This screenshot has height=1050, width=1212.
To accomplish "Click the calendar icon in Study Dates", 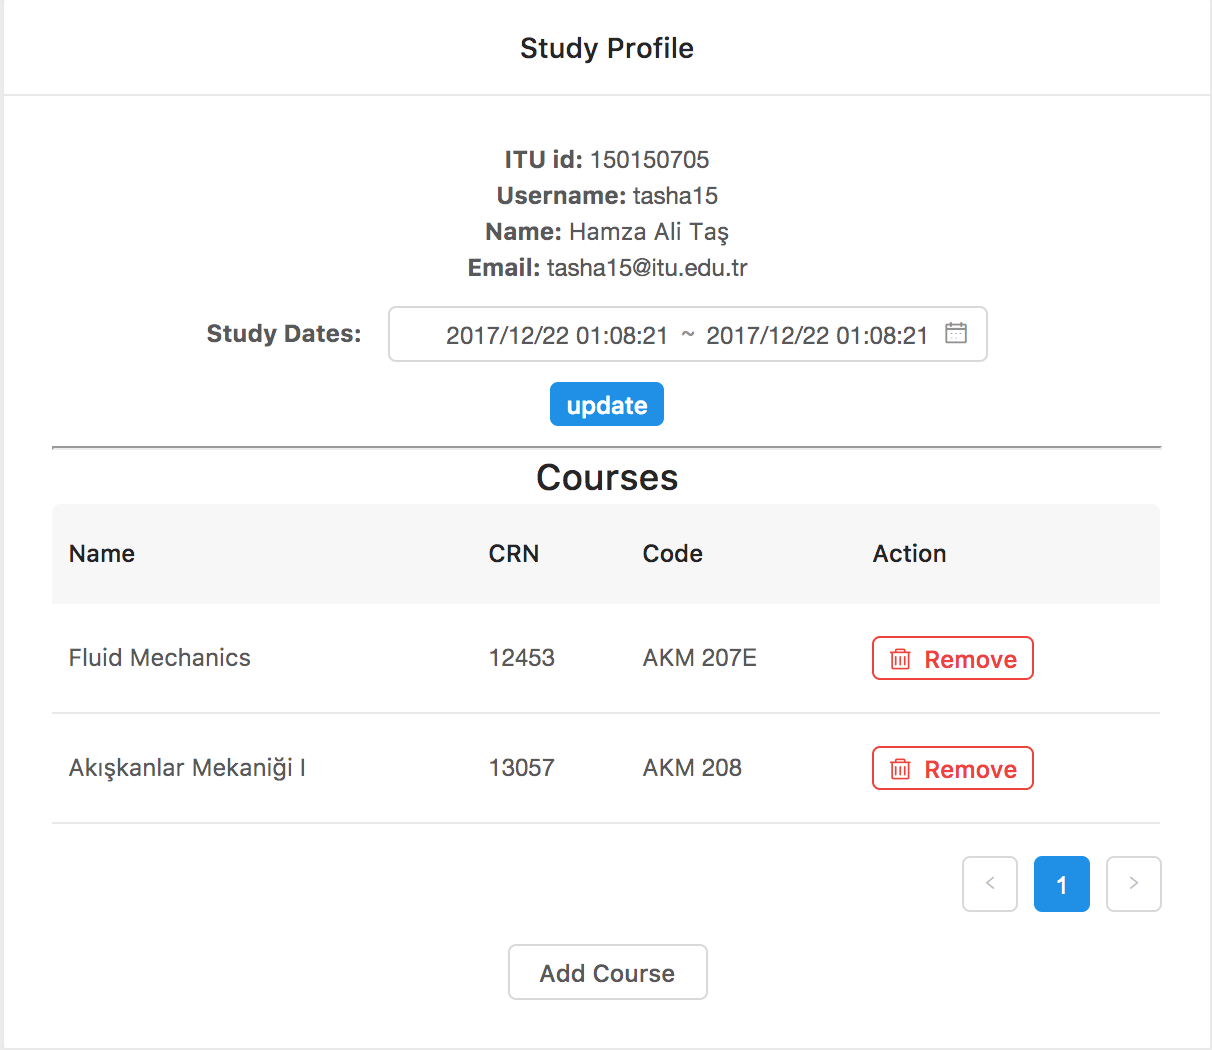I will click(956, 333).
